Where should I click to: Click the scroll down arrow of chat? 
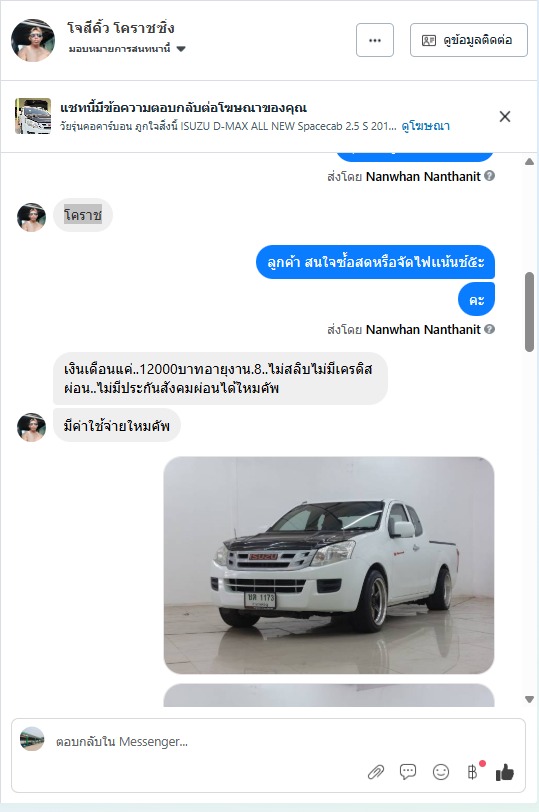(x=529, y=700)
